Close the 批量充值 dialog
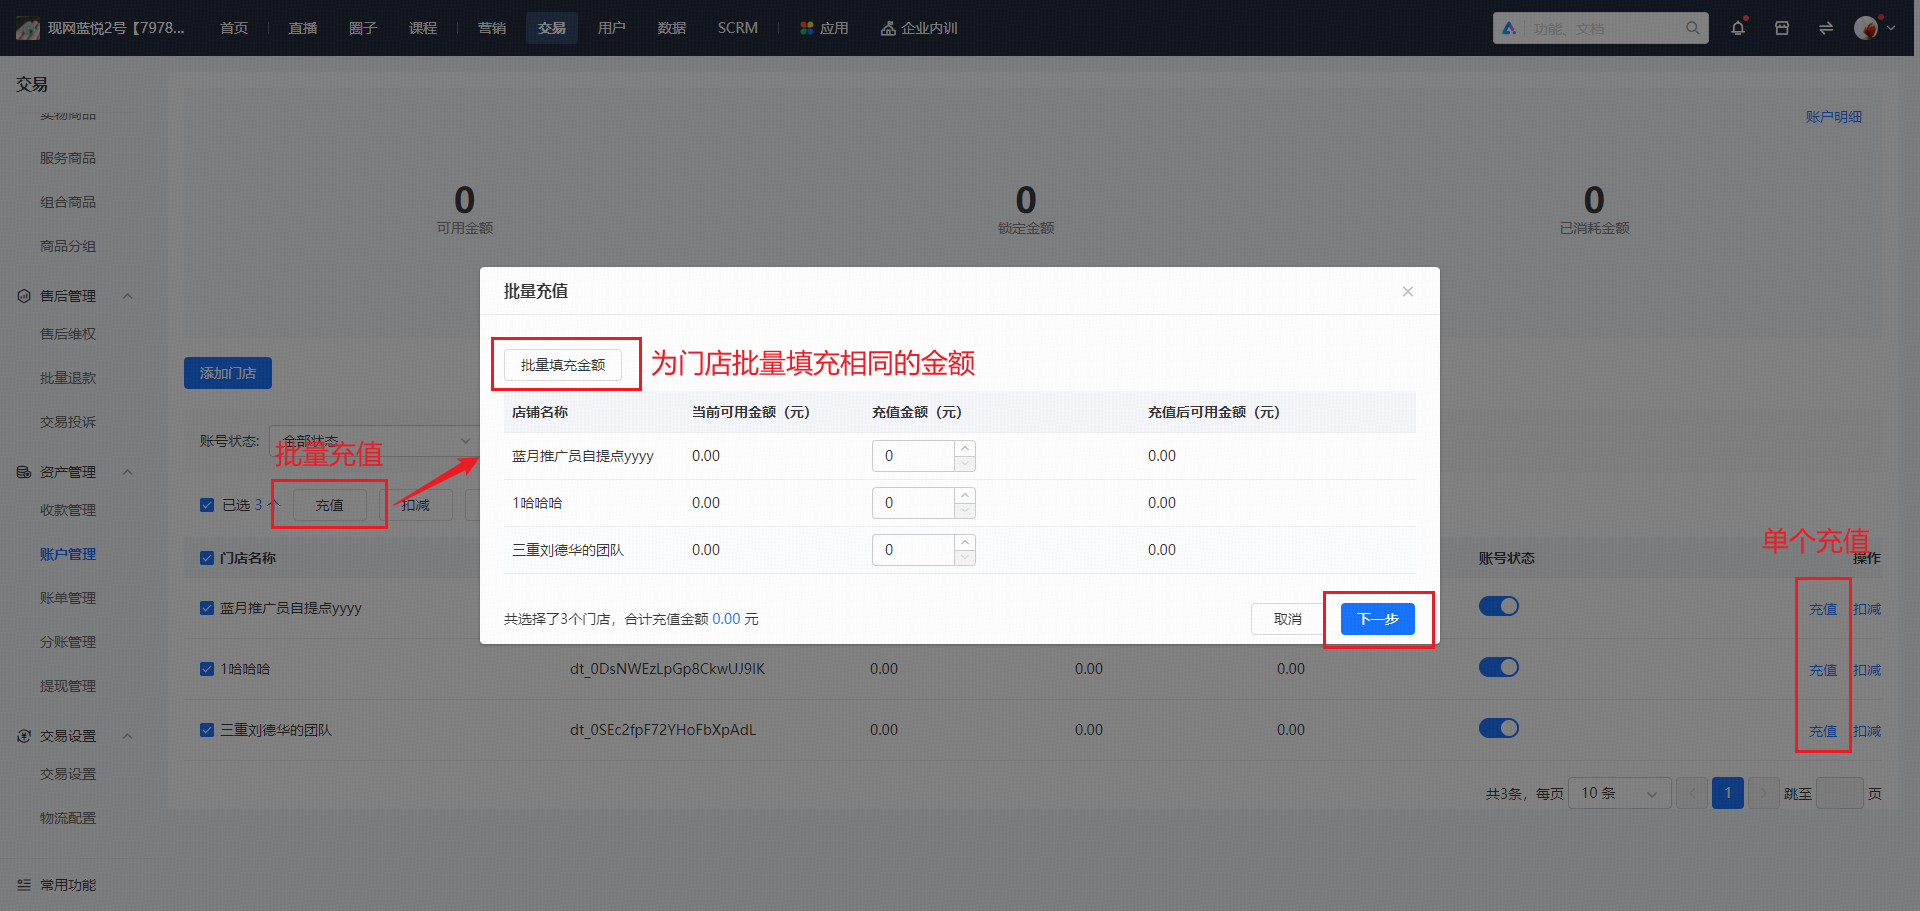1920x911 pixels. (x=1408, y=291)
